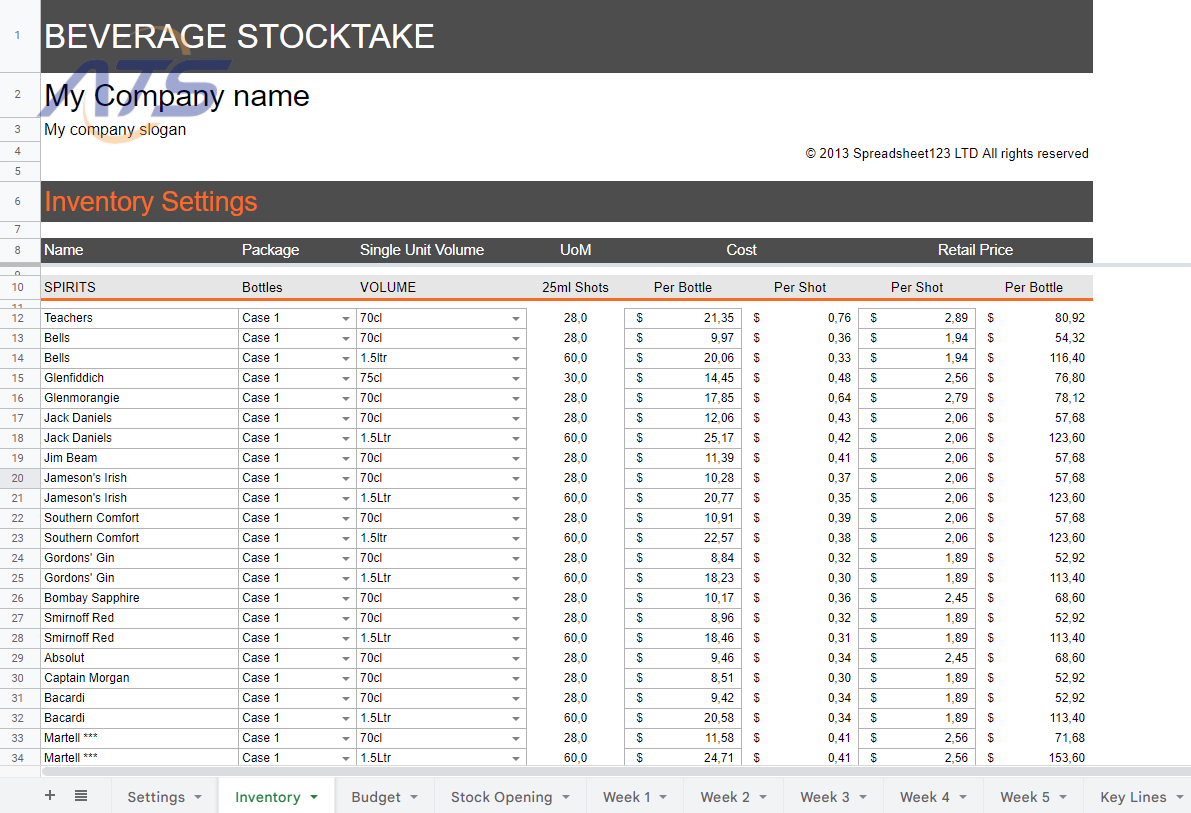Click the Inventory Settings heading
This screenshot has height=813, width=1191.
pos(151,202)
